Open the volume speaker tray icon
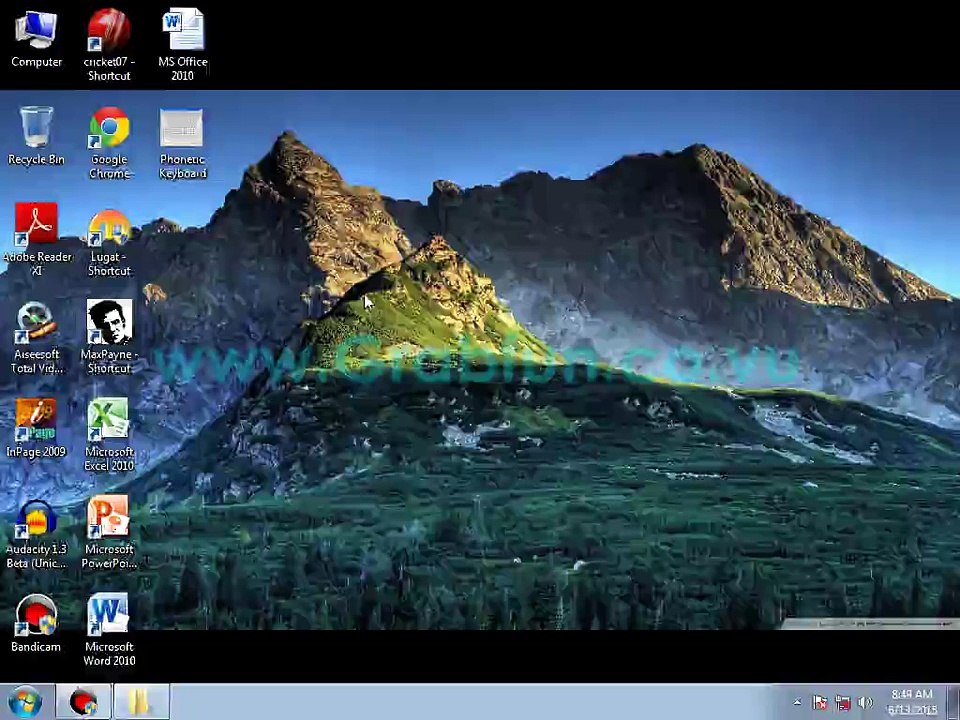This screenshot has width=960, height=720. point(865,702)
